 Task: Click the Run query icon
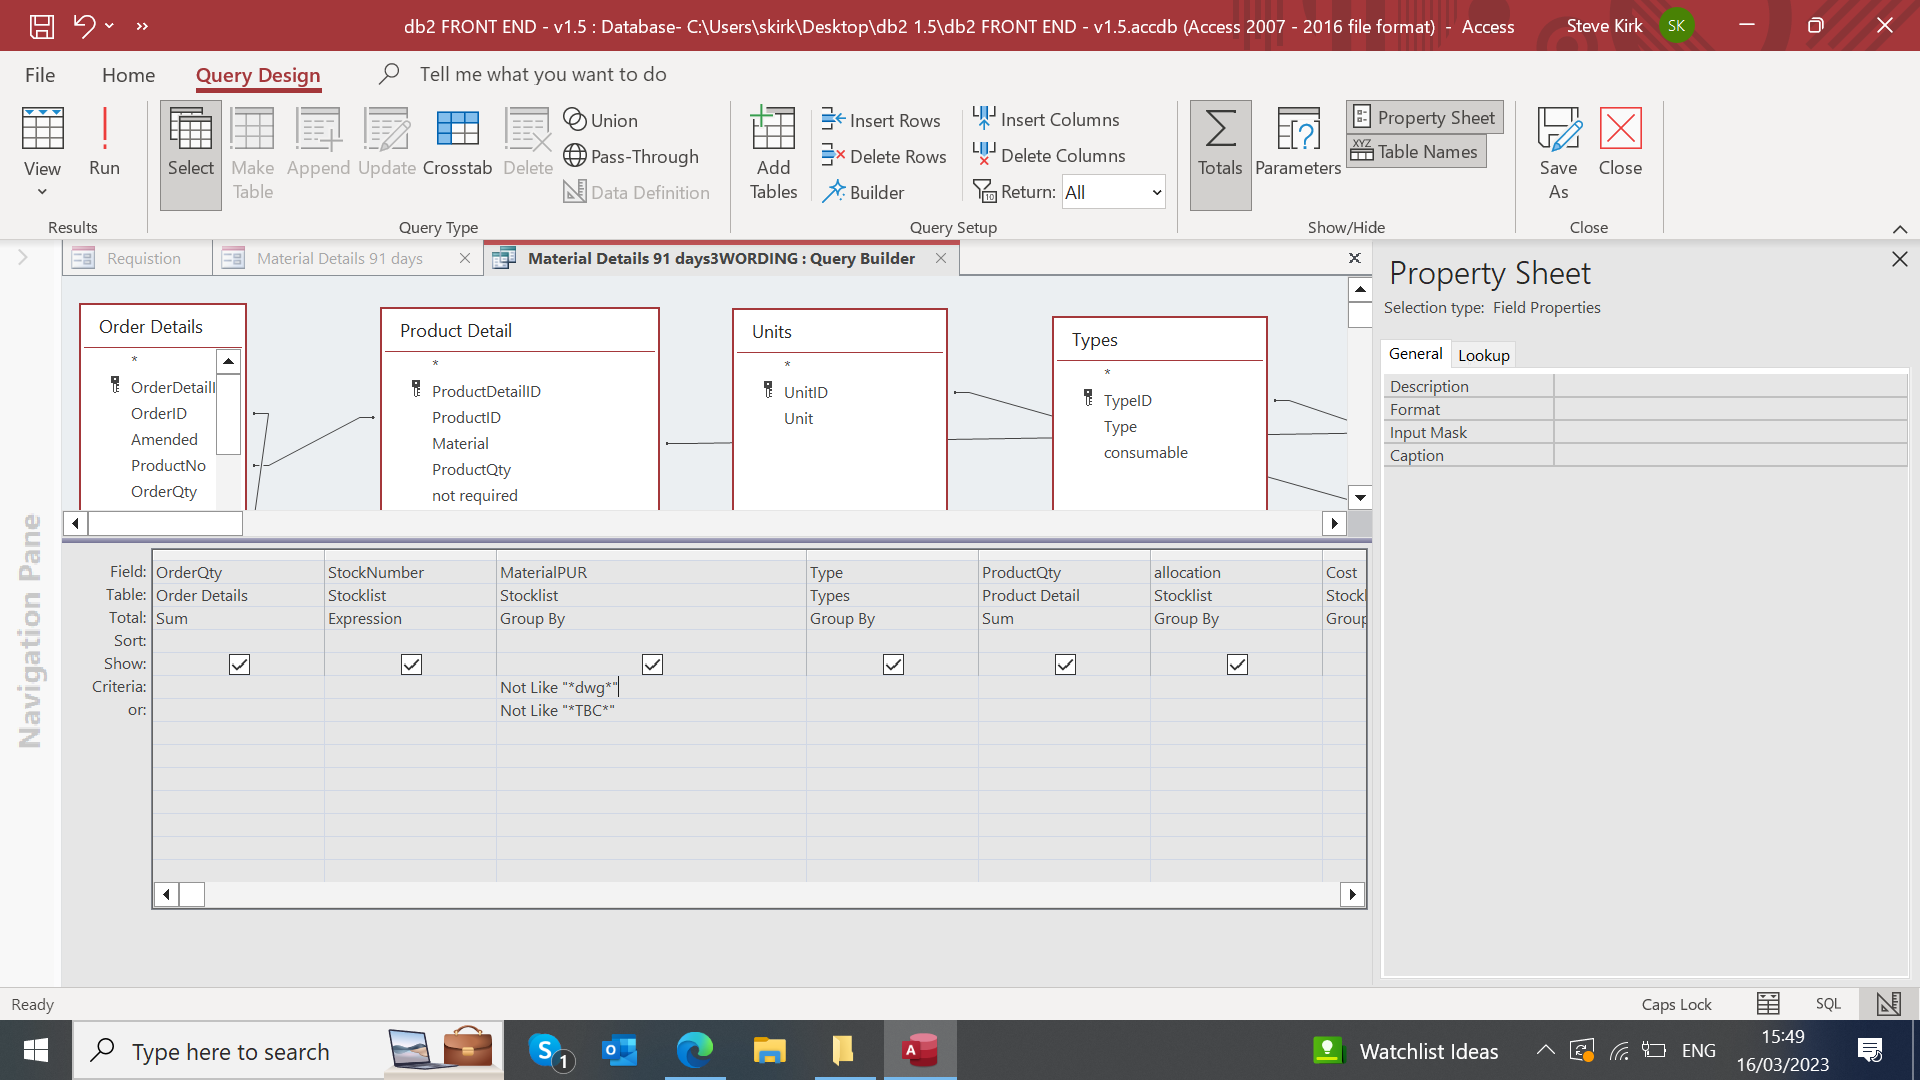104,143
